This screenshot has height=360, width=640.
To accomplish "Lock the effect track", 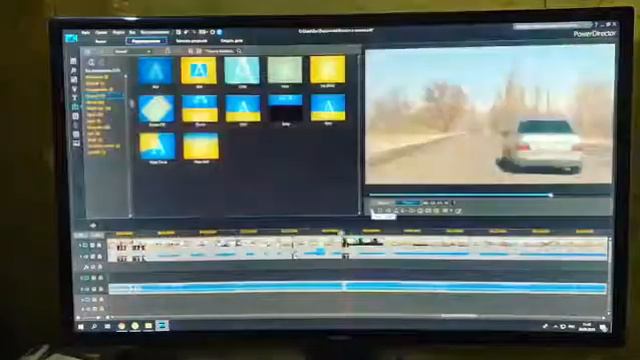I will point(100,267).
